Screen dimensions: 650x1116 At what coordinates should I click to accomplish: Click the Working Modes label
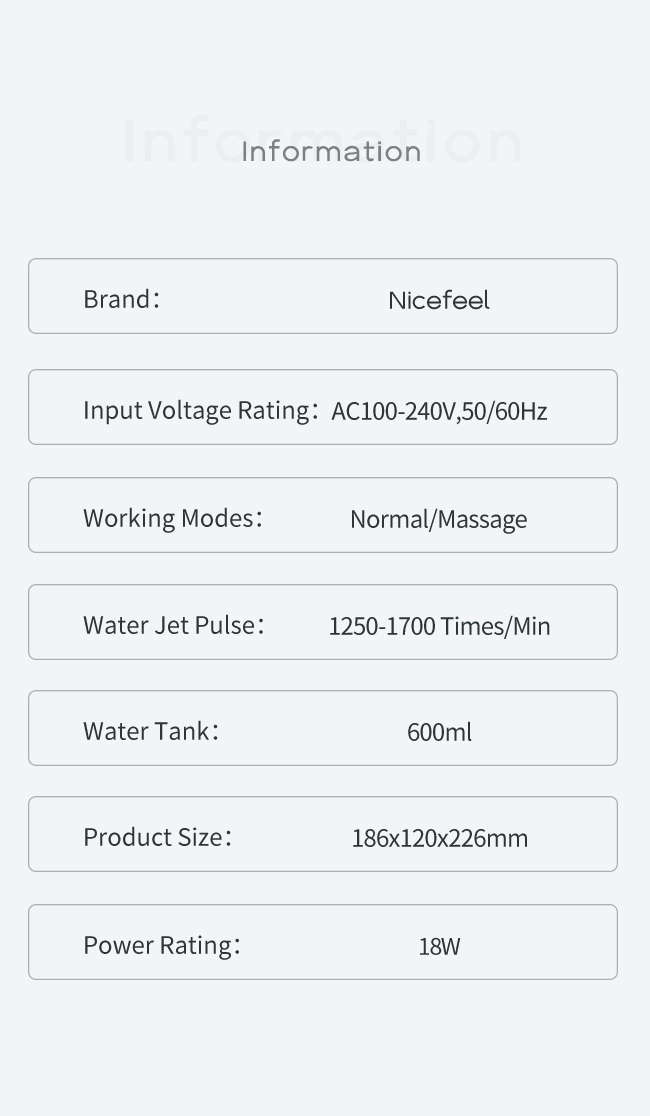click(x=172, y=518)
